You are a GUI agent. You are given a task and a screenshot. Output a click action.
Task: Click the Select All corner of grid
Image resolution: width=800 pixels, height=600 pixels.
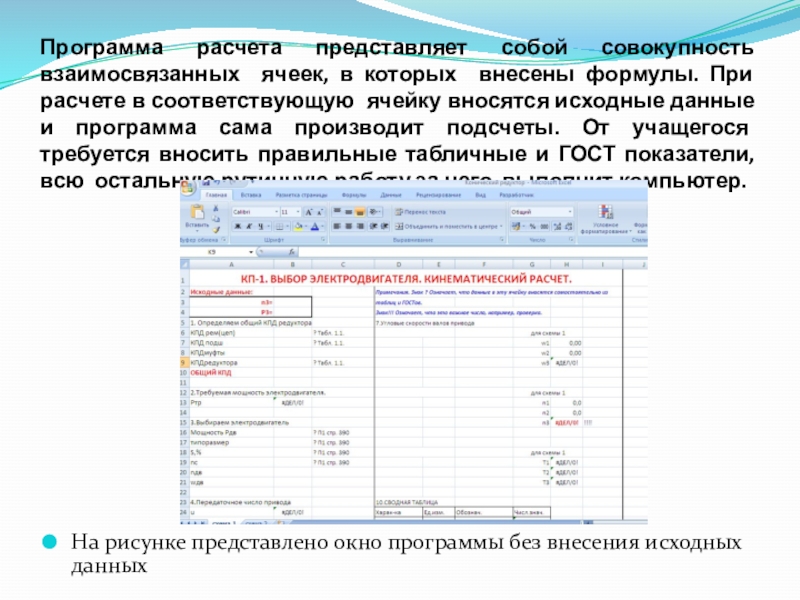[185, 264]
